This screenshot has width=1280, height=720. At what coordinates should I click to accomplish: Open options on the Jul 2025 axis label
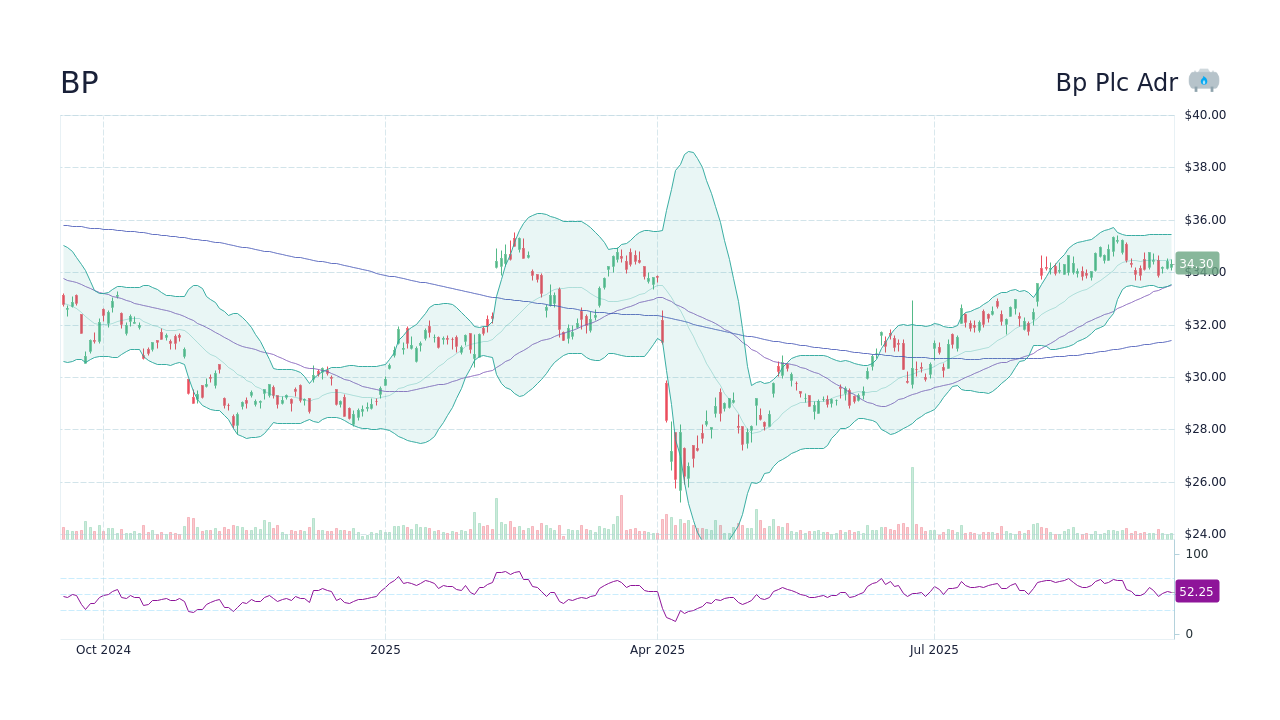tap(935, 649)
